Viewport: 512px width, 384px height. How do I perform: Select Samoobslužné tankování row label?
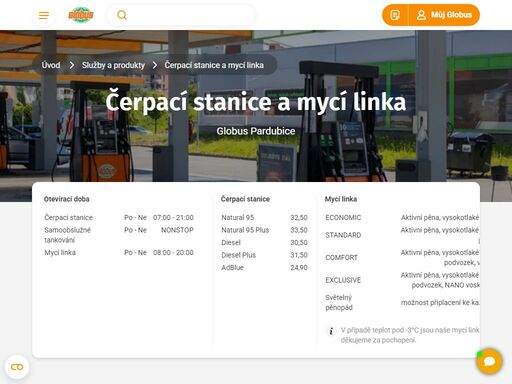67,235
